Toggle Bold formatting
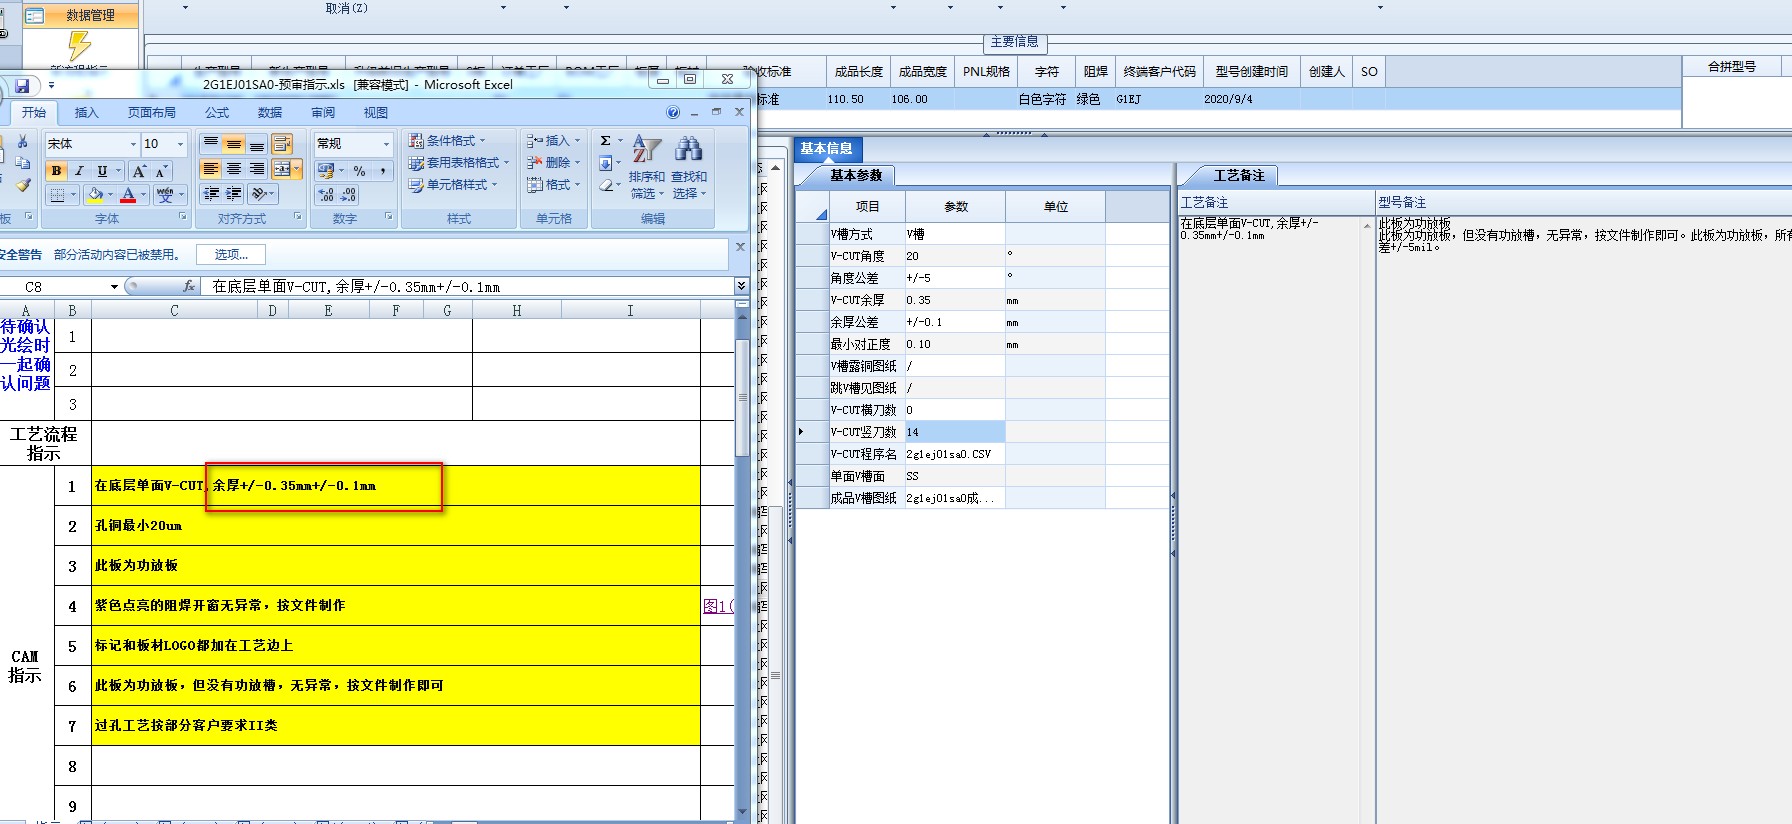This screenshot has height=824, width=1792. tap(57, 171)
